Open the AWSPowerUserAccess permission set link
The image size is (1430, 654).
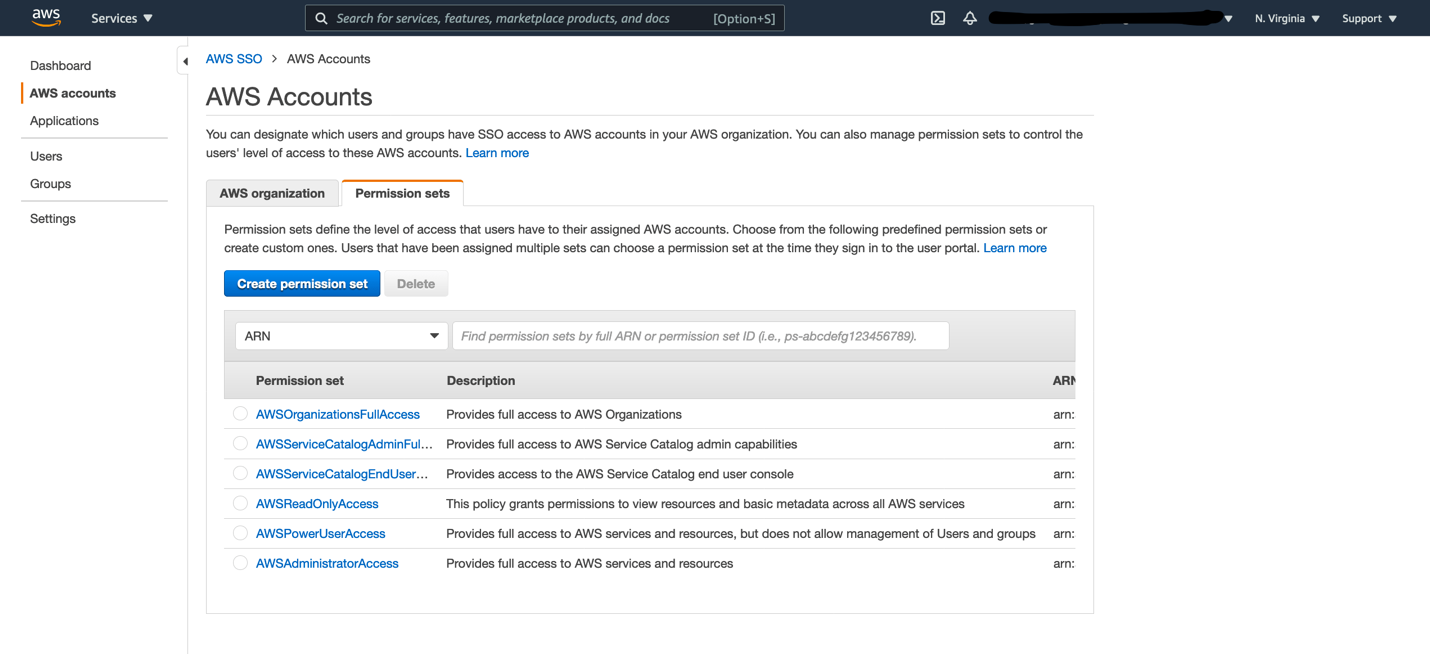[320, 533]
